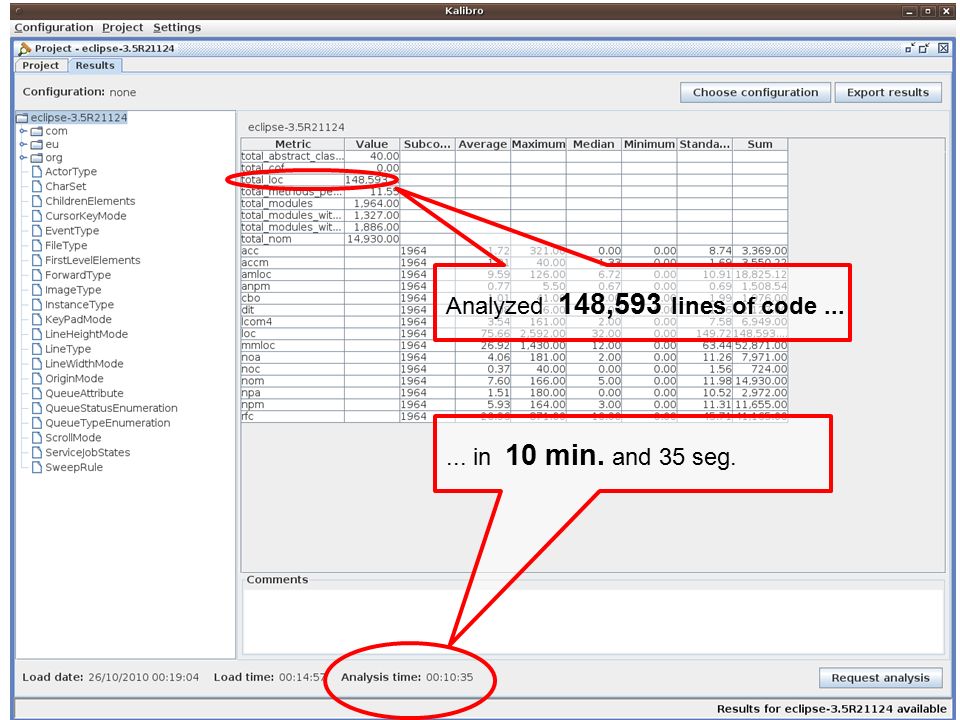Click the LineHeightMode file icon
Viewport: 960px width, 720px height.
[37, 334]
